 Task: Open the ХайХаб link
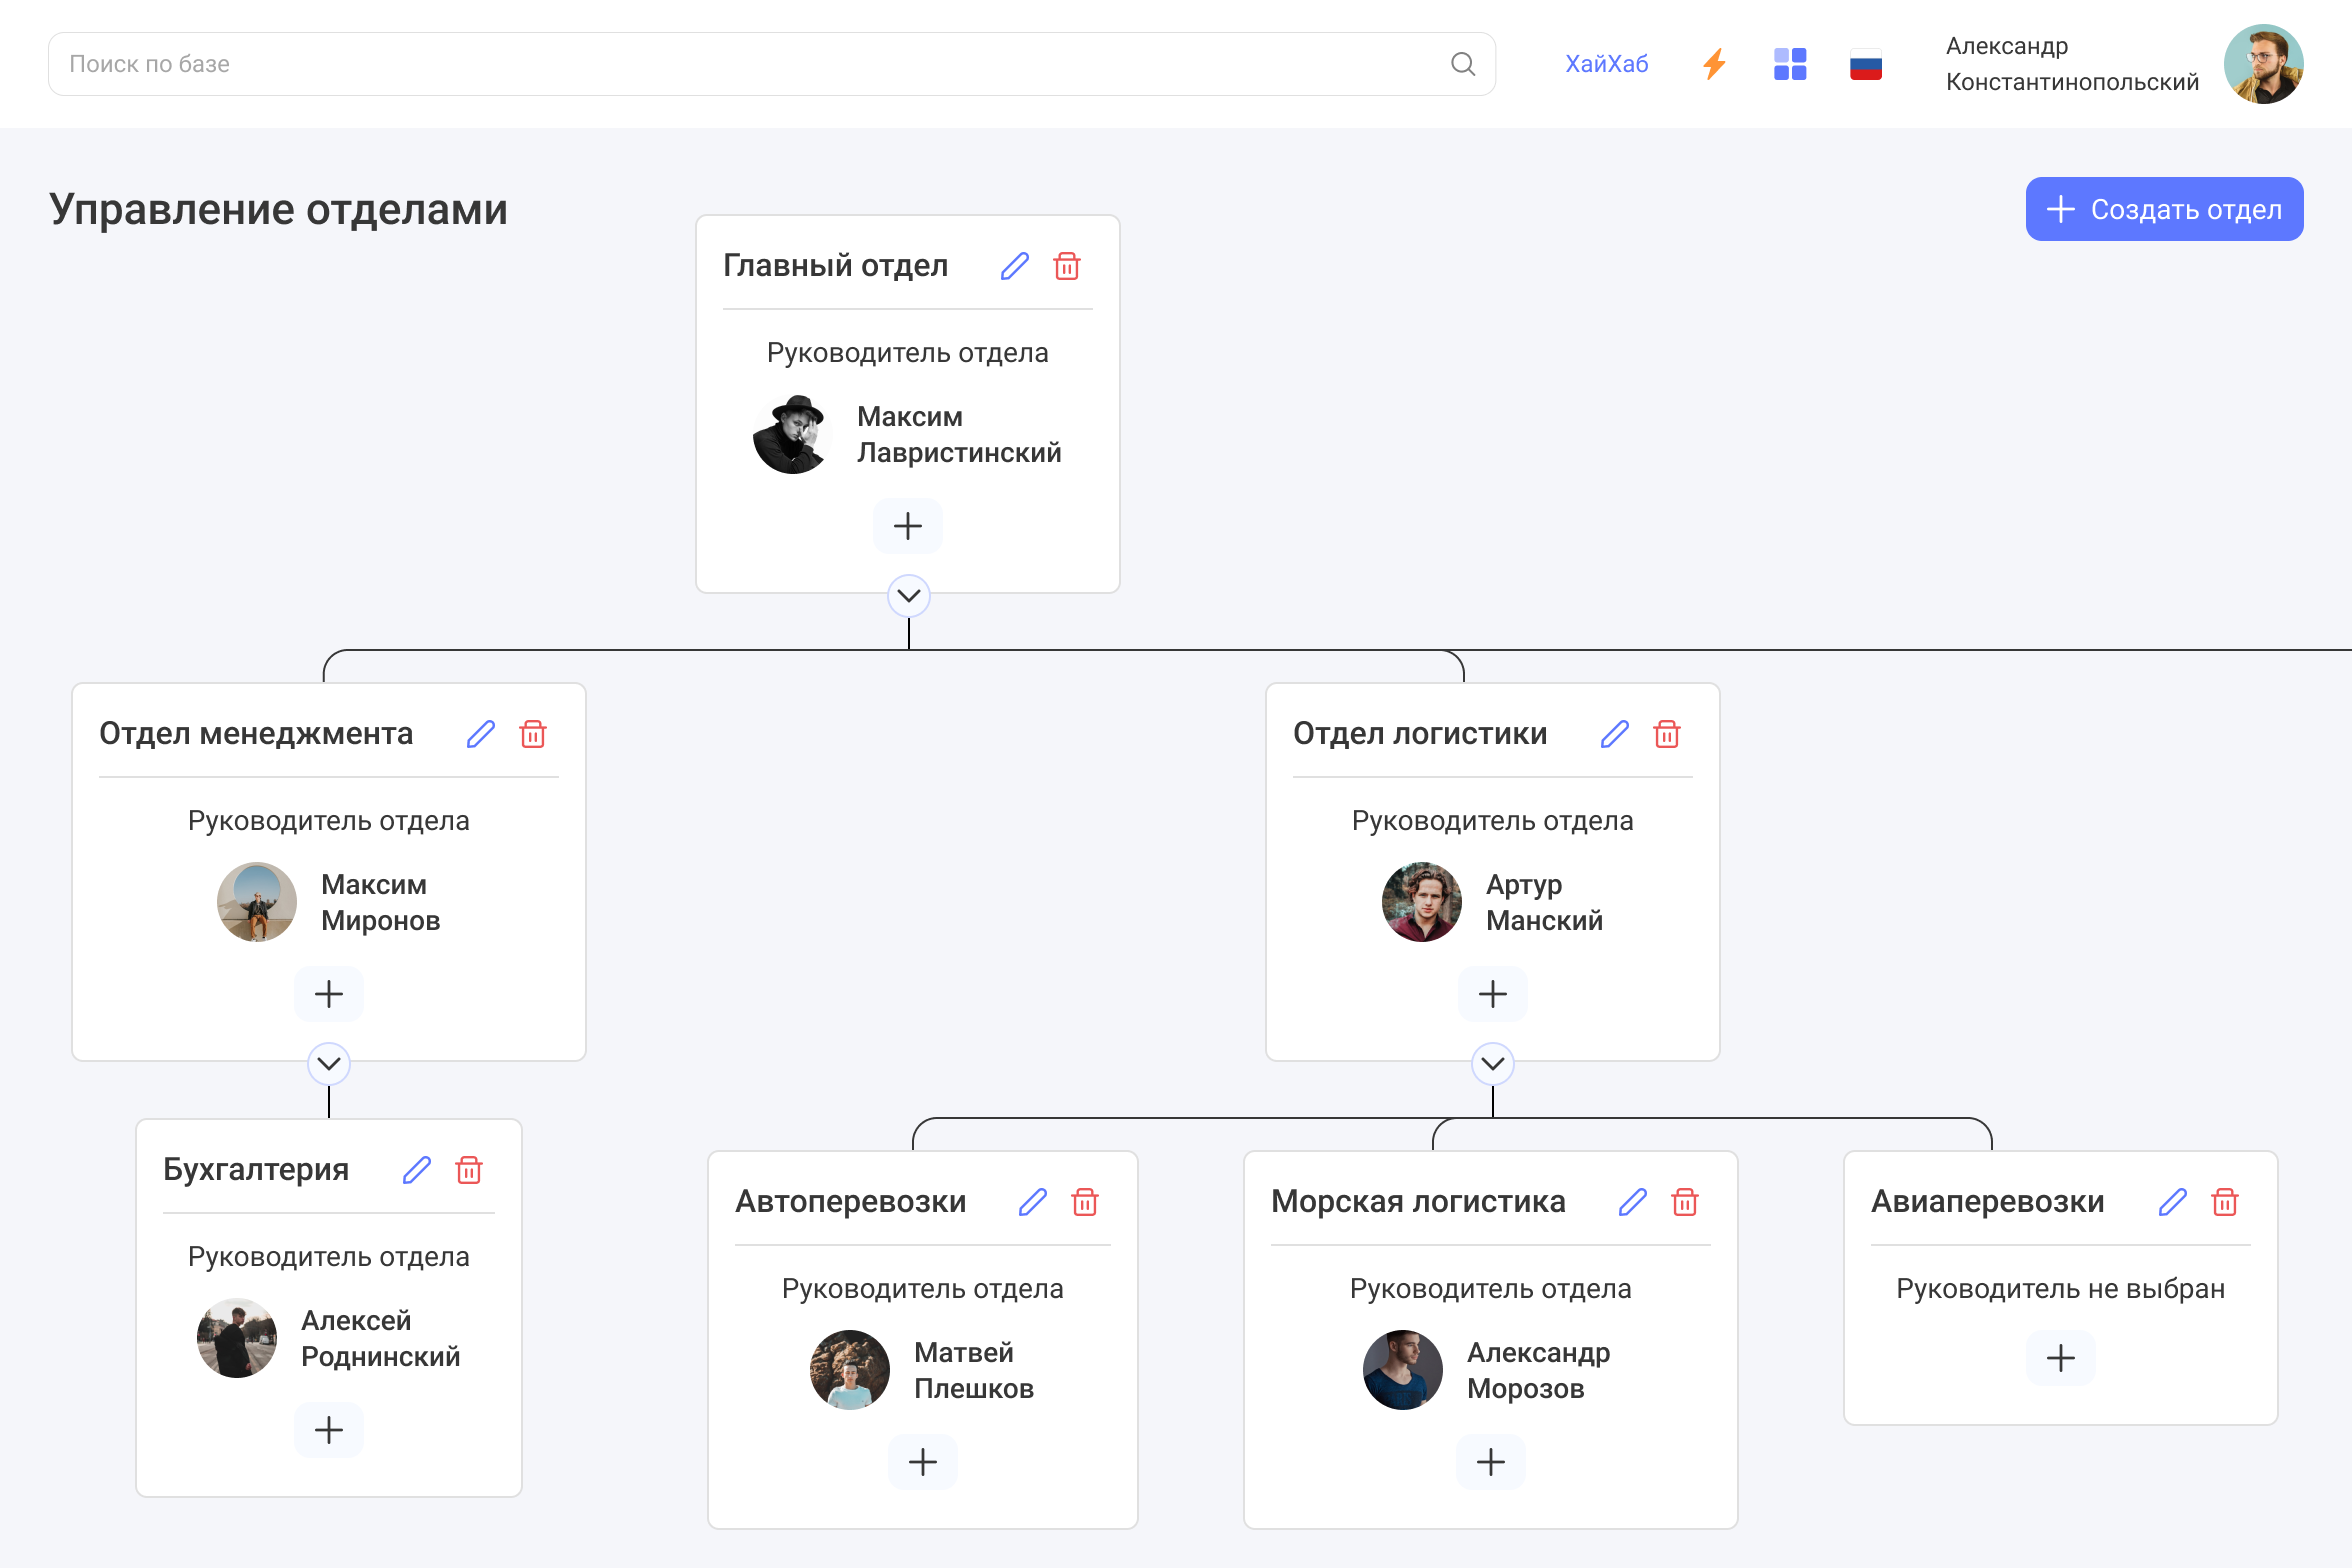(x=1606, y=64)
